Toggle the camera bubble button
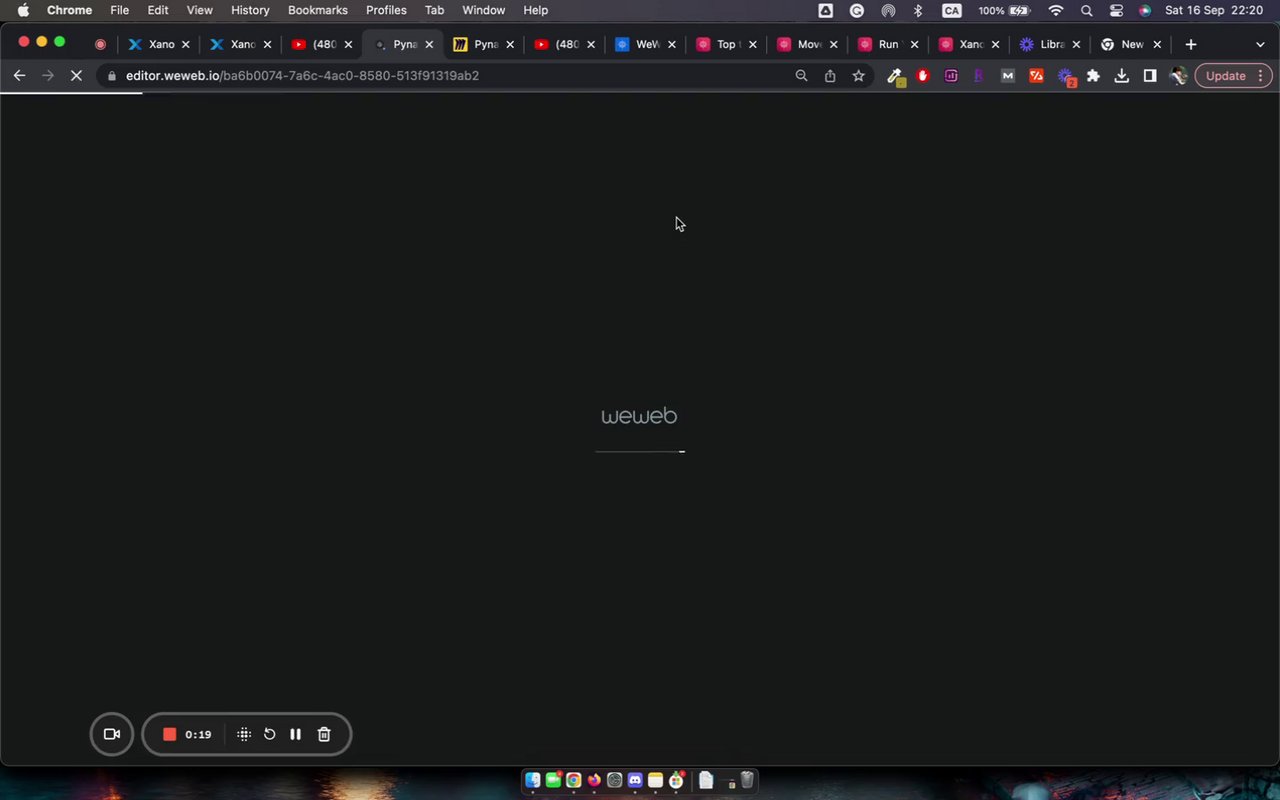1280x800 pixels. (112, 734)
